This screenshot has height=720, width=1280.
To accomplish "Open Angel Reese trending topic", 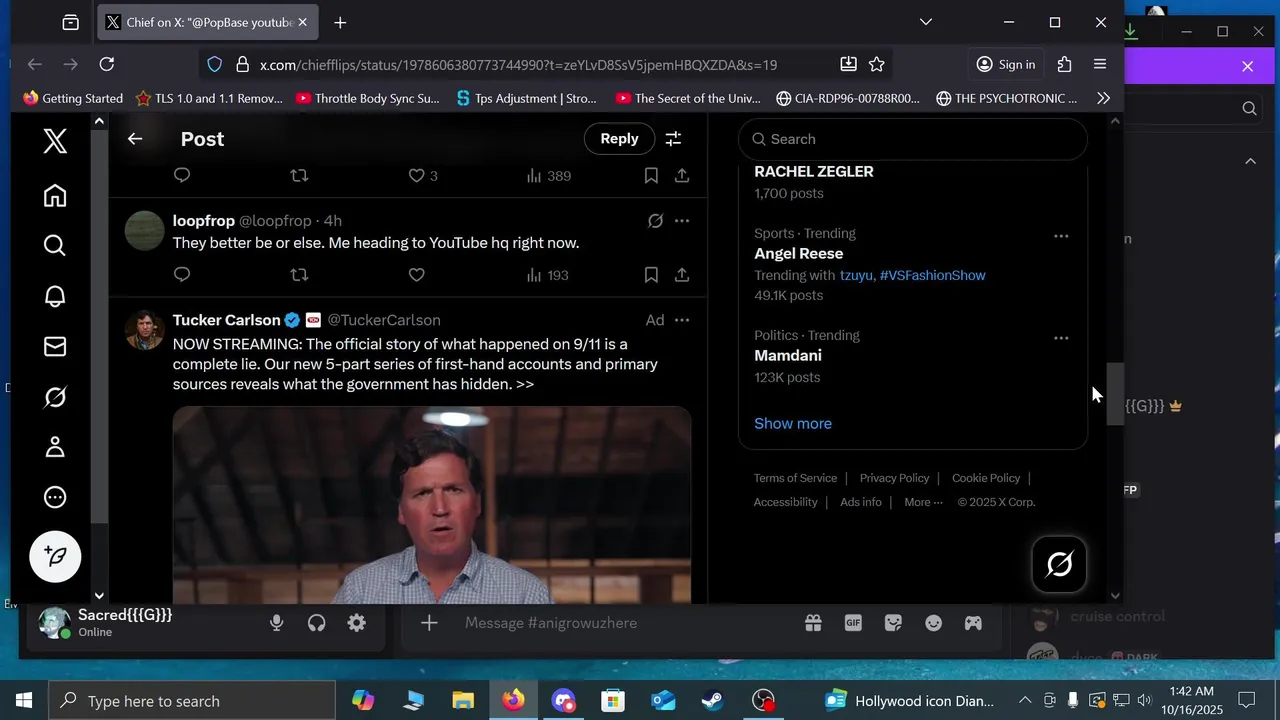I will point(798,254).
